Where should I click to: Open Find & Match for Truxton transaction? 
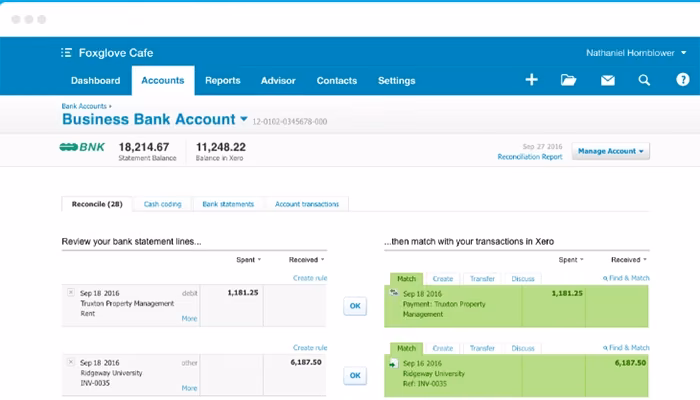[x=626, y=278]
